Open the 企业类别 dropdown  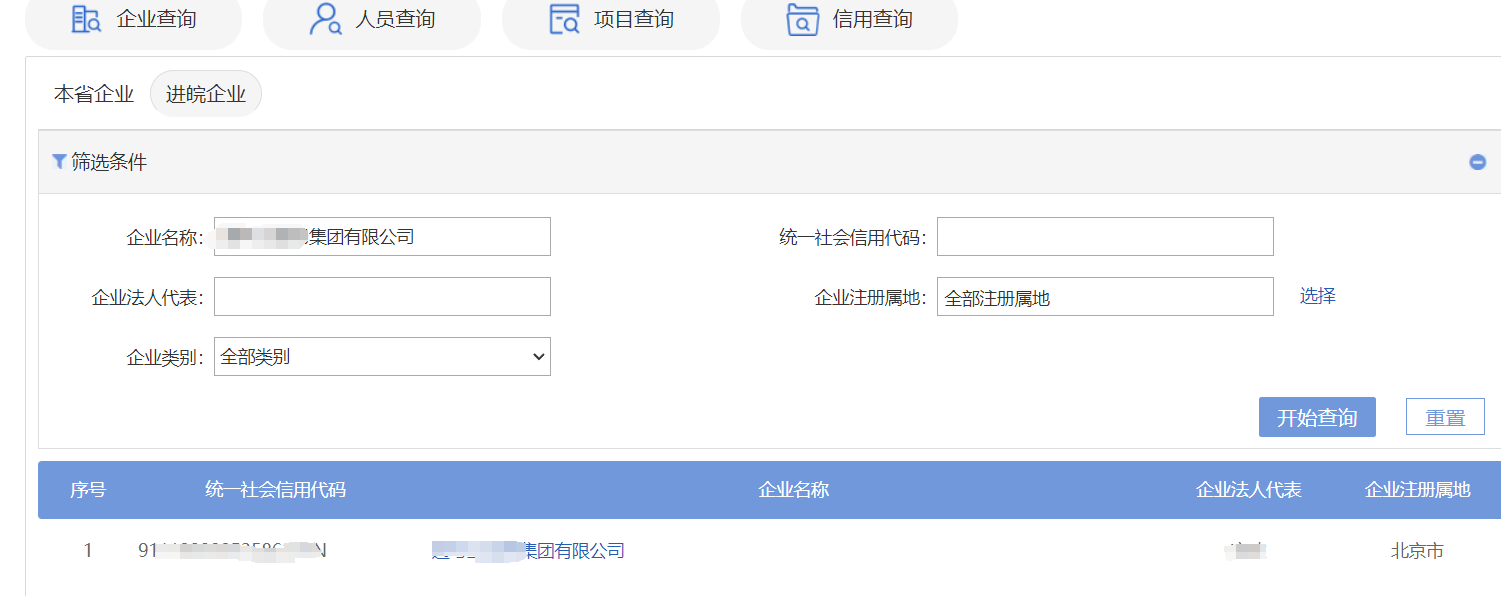382,356
